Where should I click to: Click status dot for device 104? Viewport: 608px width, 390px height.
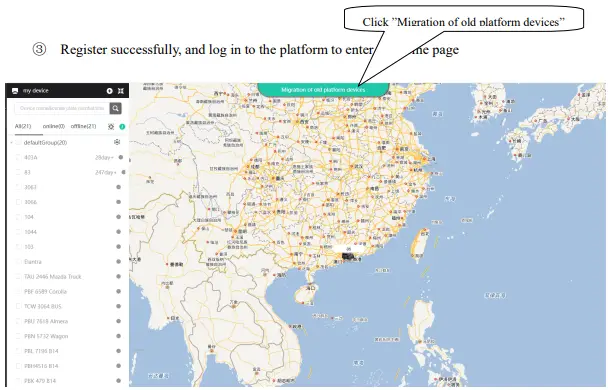point(119,217)
